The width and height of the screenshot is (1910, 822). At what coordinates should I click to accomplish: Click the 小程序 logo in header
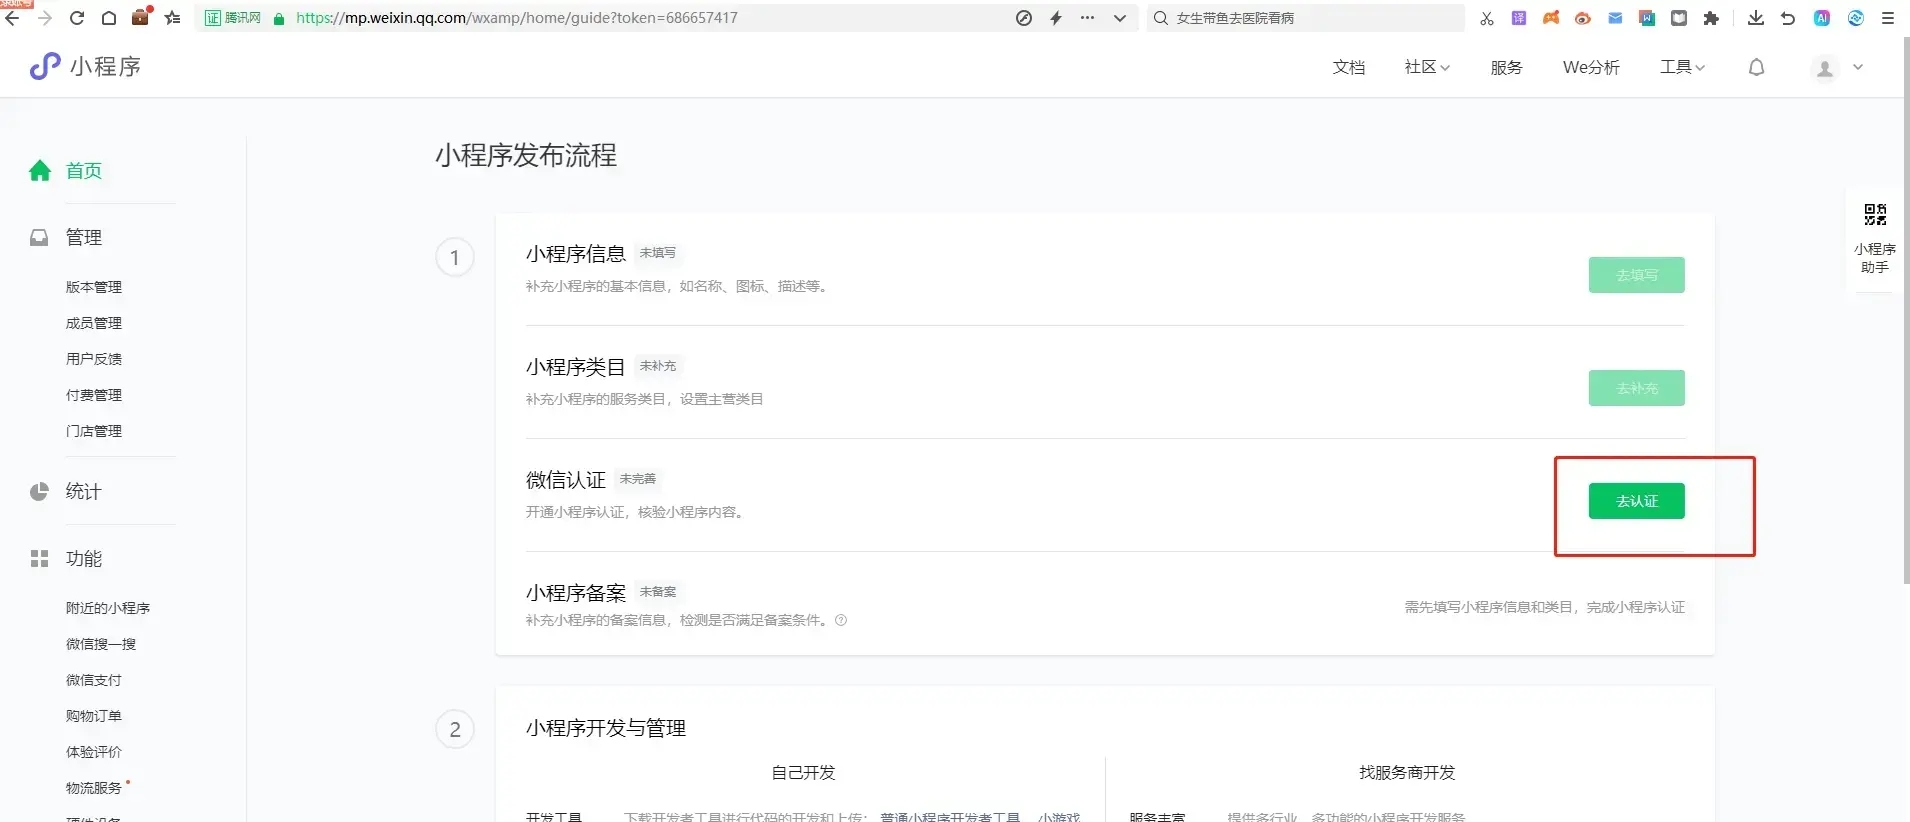click(85, 66)
